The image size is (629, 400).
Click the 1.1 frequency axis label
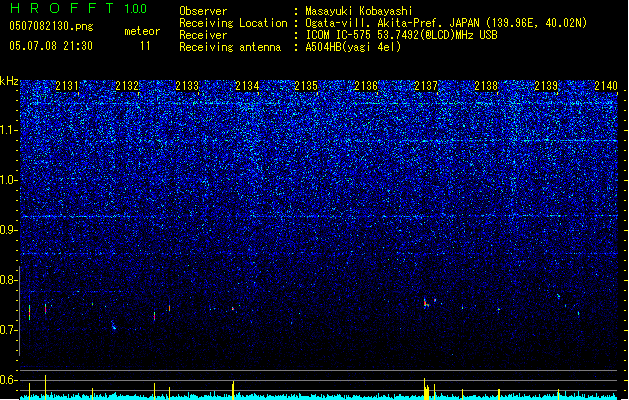pyautogui.click(x=9, y=130)
